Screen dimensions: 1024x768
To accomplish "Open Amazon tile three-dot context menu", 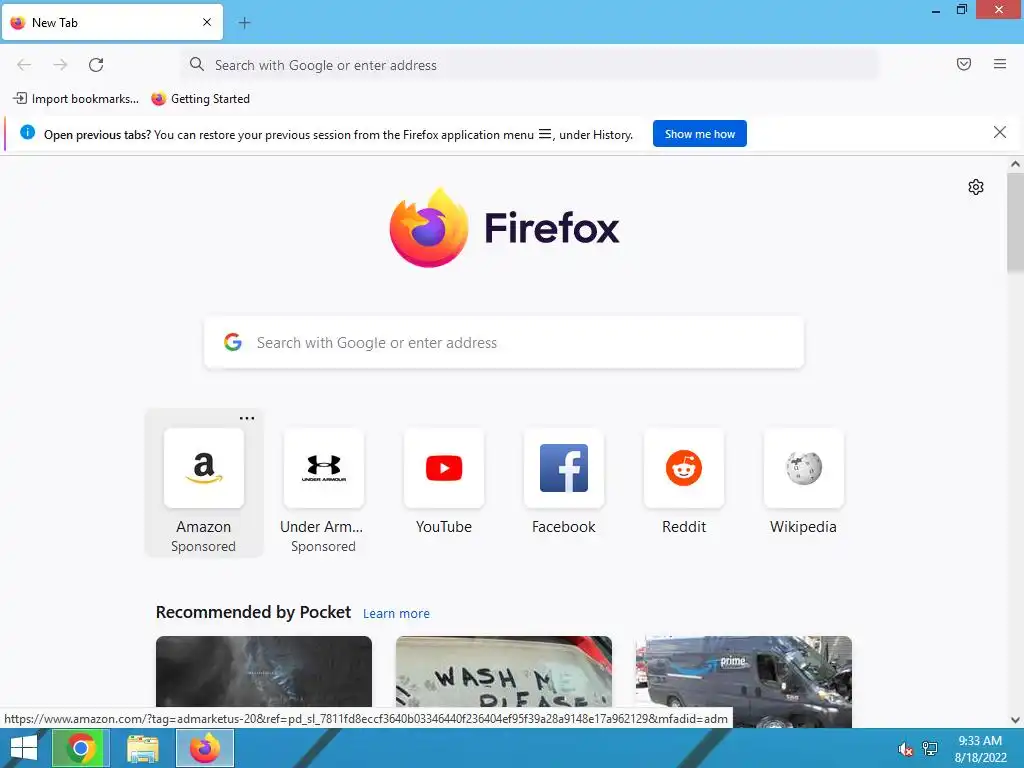I will pos(247,418).
